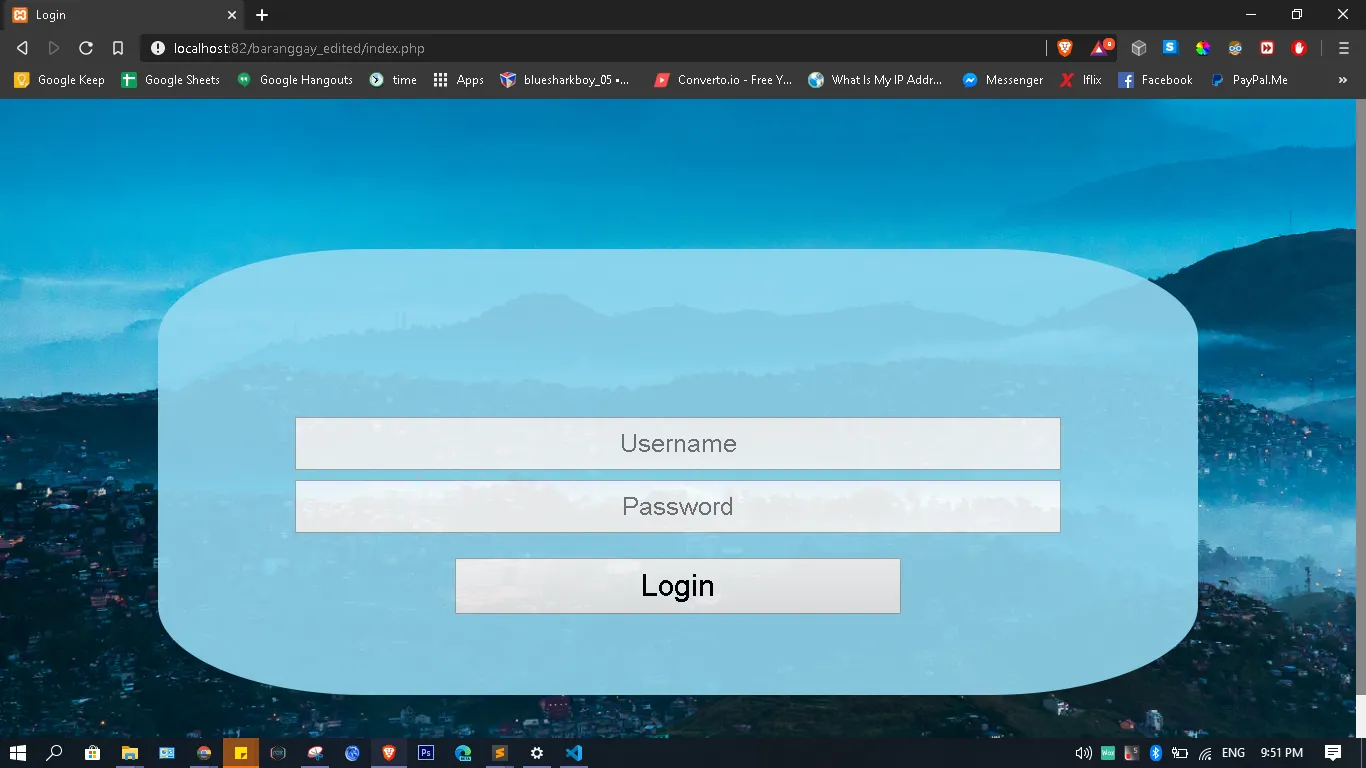
Task: Click the rainbow color wheel extension icon
Action: (x=1203, y=48)
